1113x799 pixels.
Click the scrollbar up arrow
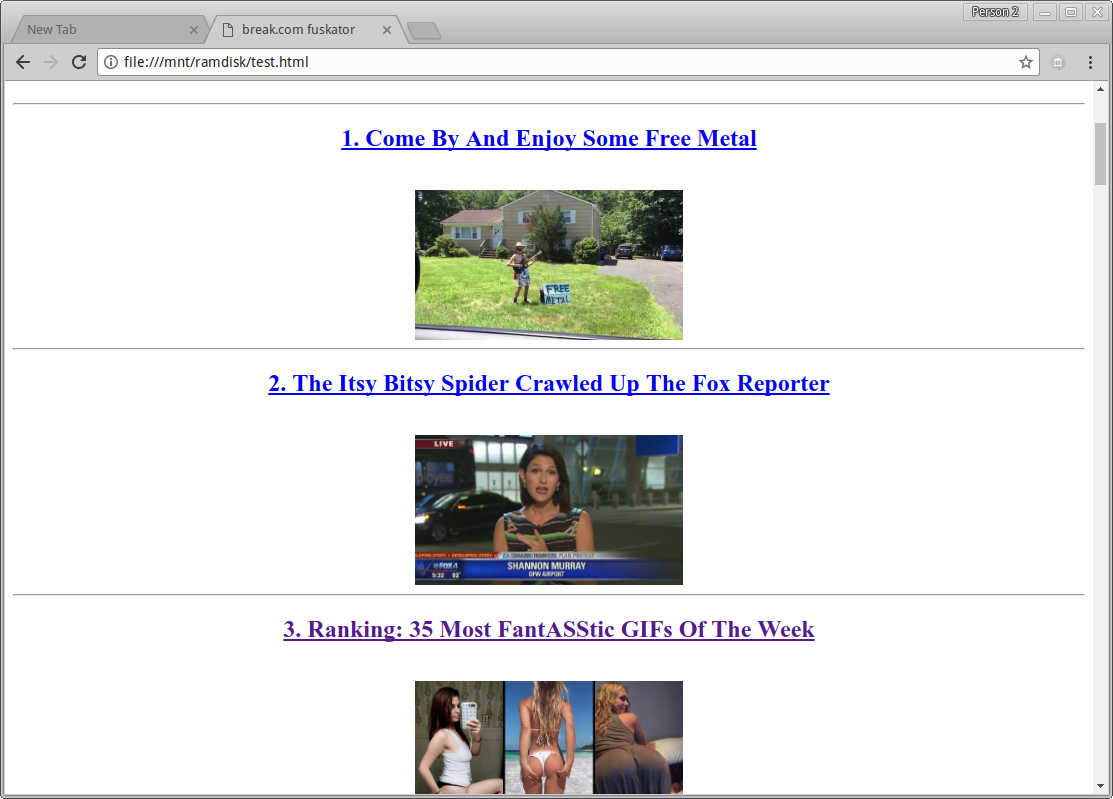(x=1100, y=89)
